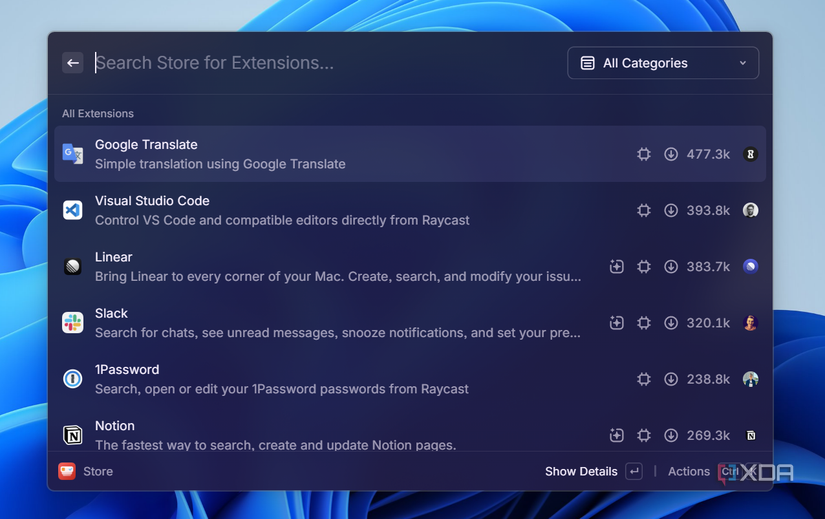
Task: Select the Google Translate extension title
Action: coord(146,144)
